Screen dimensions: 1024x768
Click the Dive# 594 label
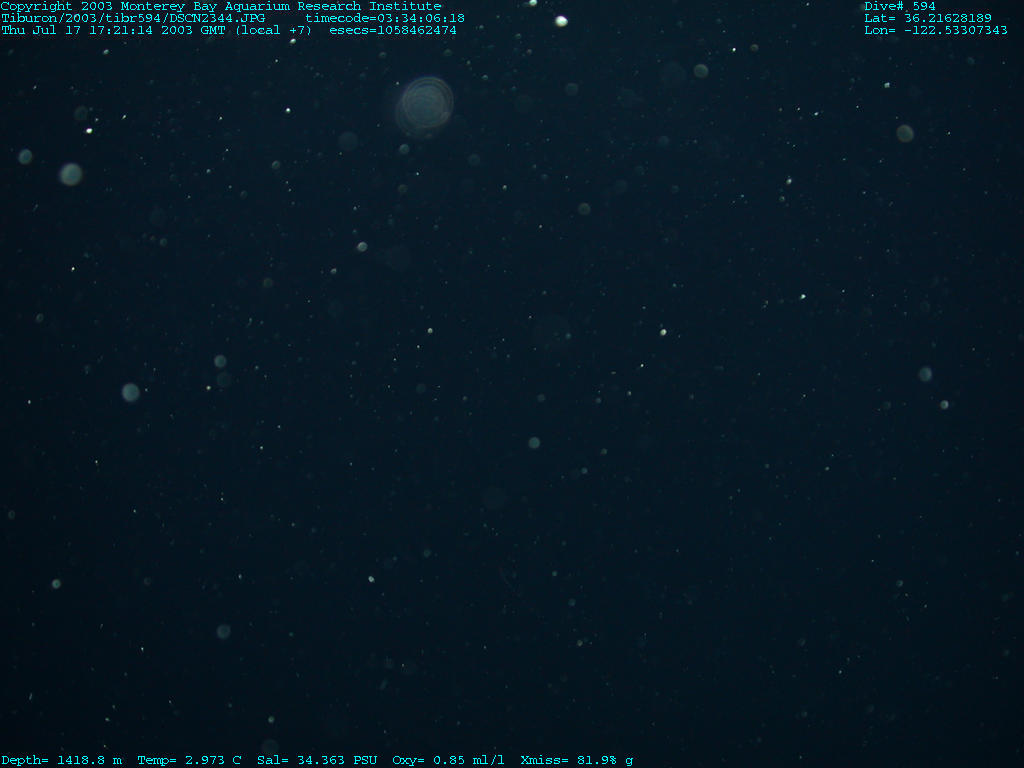[x=900, y=7]
